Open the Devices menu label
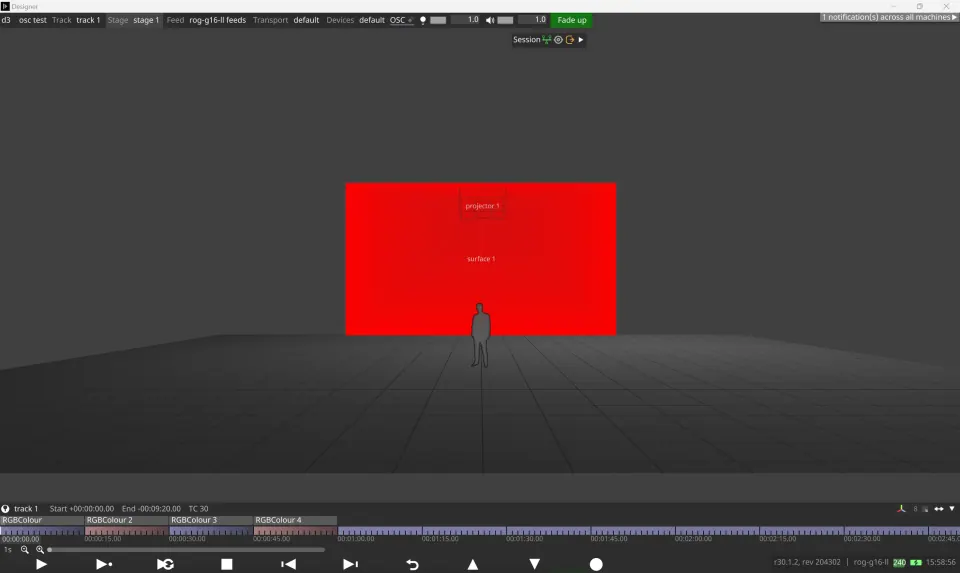 (x=340, y=20)
